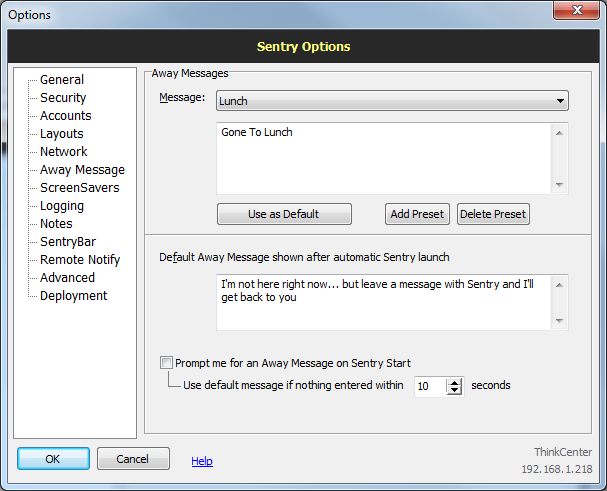Open the Help link
This screenshot has width=607, height=491.
[x=202, y=461]
